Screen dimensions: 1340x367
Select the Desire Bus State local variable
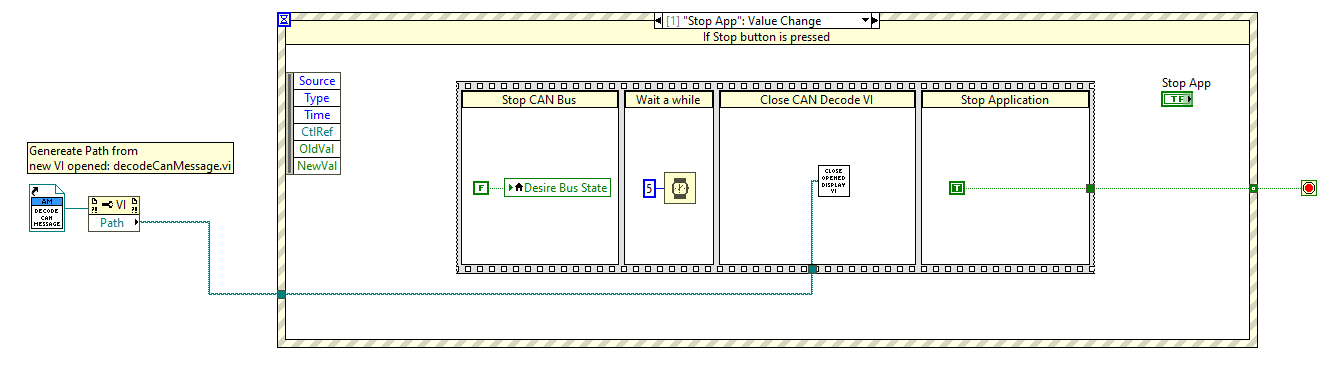pos(557,187)
